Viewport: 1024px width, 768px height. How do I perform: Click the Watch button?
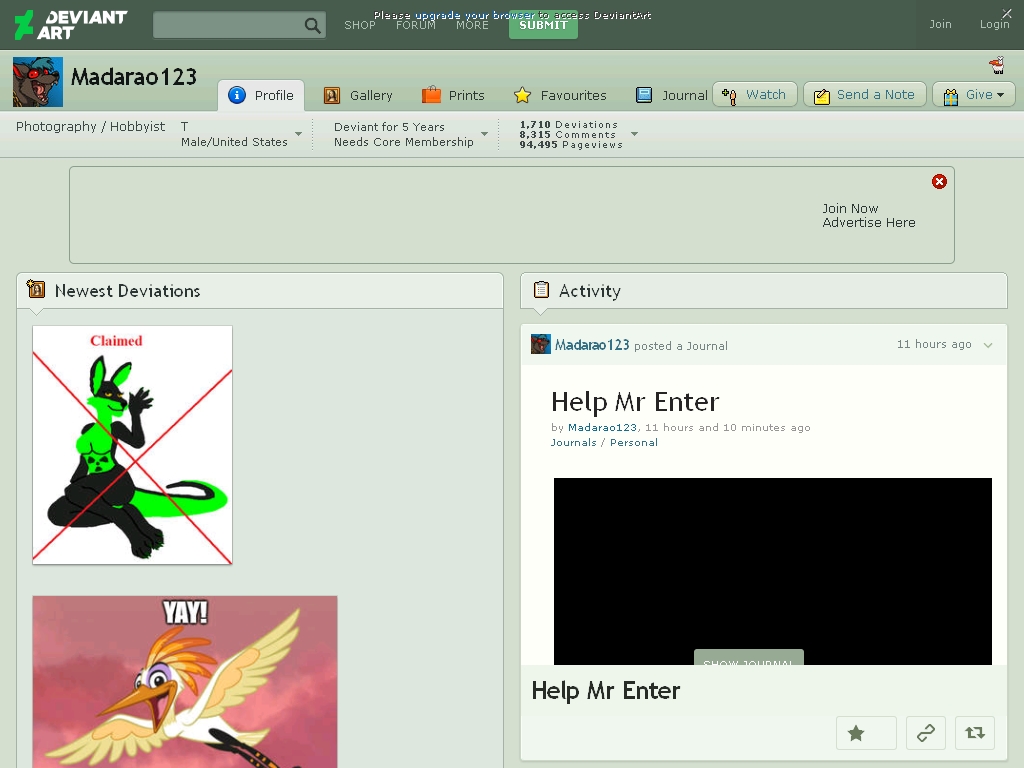pos(754,95)
